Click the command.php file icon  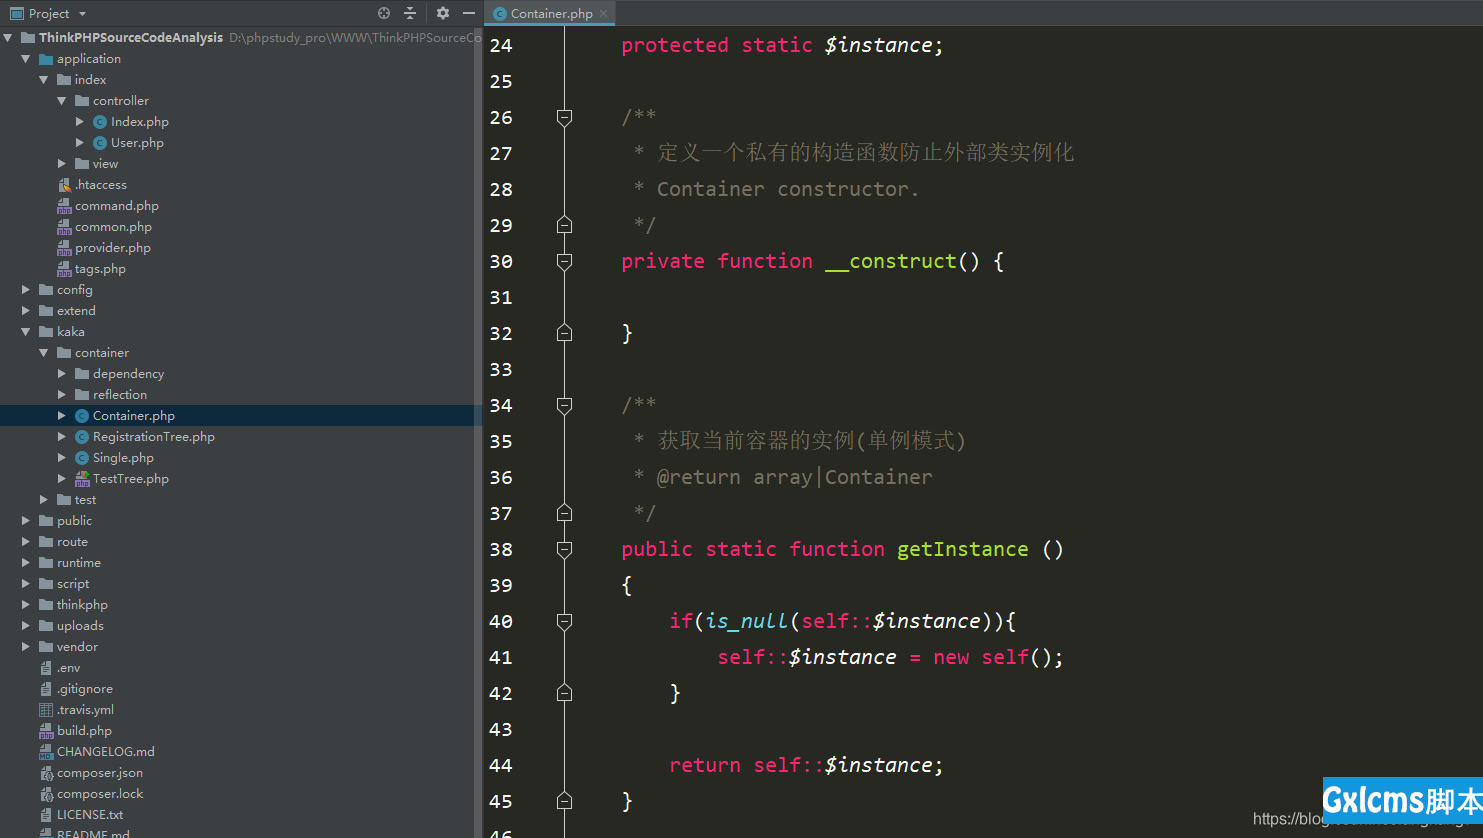(x=64, y=206)
